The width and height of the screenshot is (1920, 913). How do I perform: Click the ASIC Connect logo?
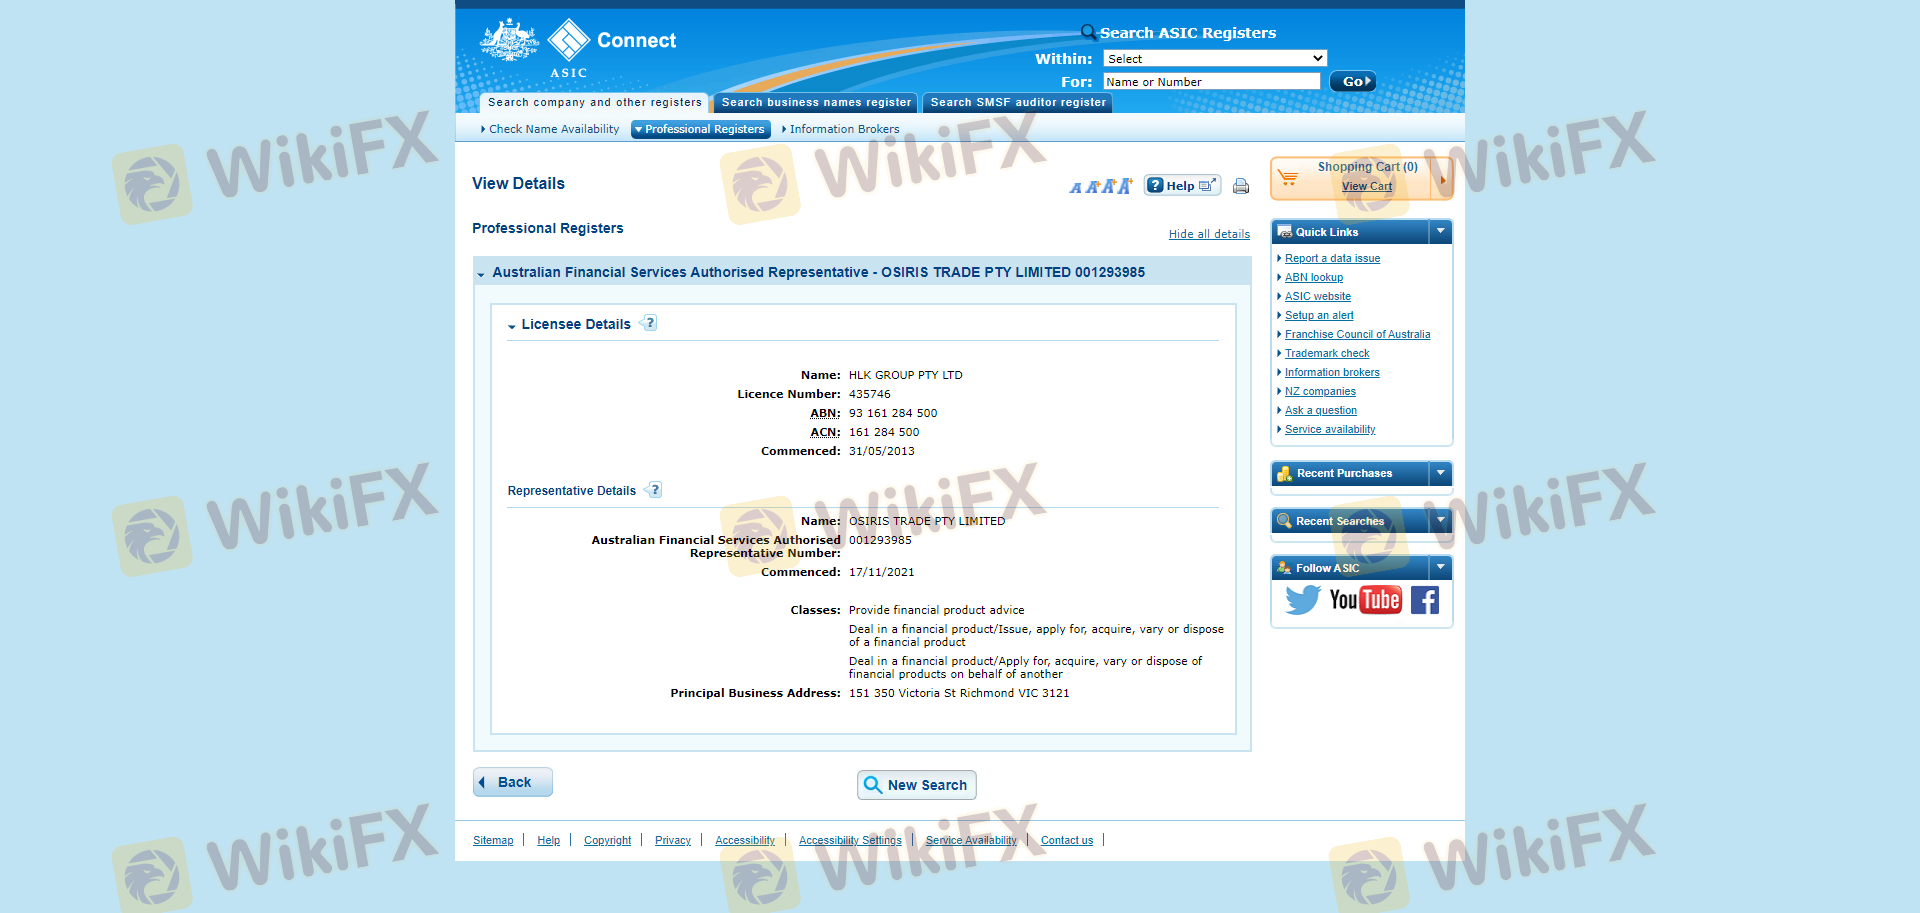click(578, 48)
